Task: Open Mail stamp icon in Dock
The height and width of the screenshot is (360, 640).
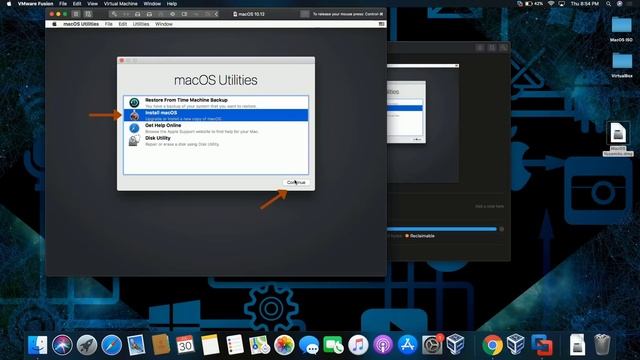Action: pos(136,345)
